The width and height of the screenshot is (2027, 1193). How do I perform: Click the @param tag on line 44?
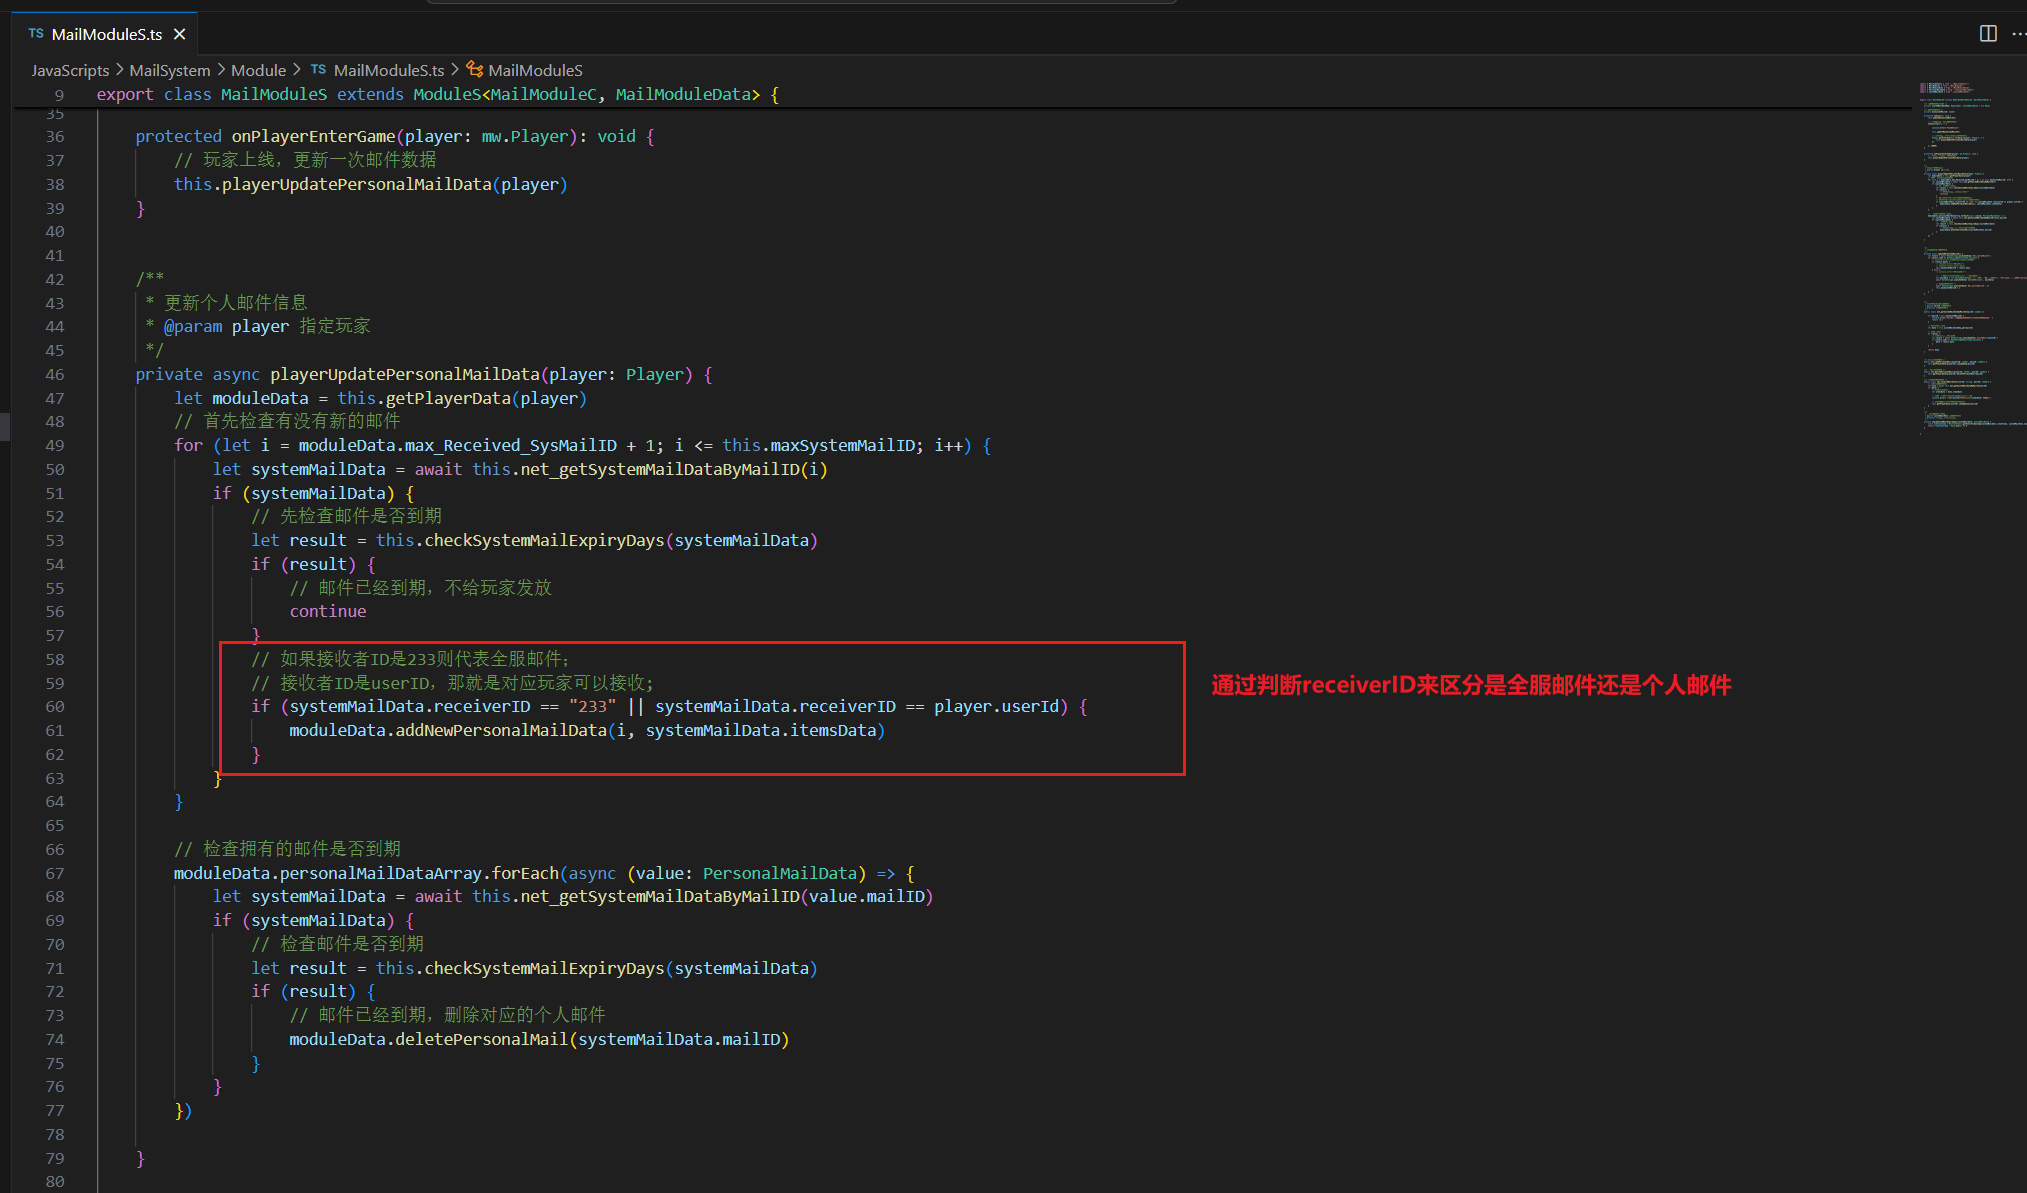193,326
